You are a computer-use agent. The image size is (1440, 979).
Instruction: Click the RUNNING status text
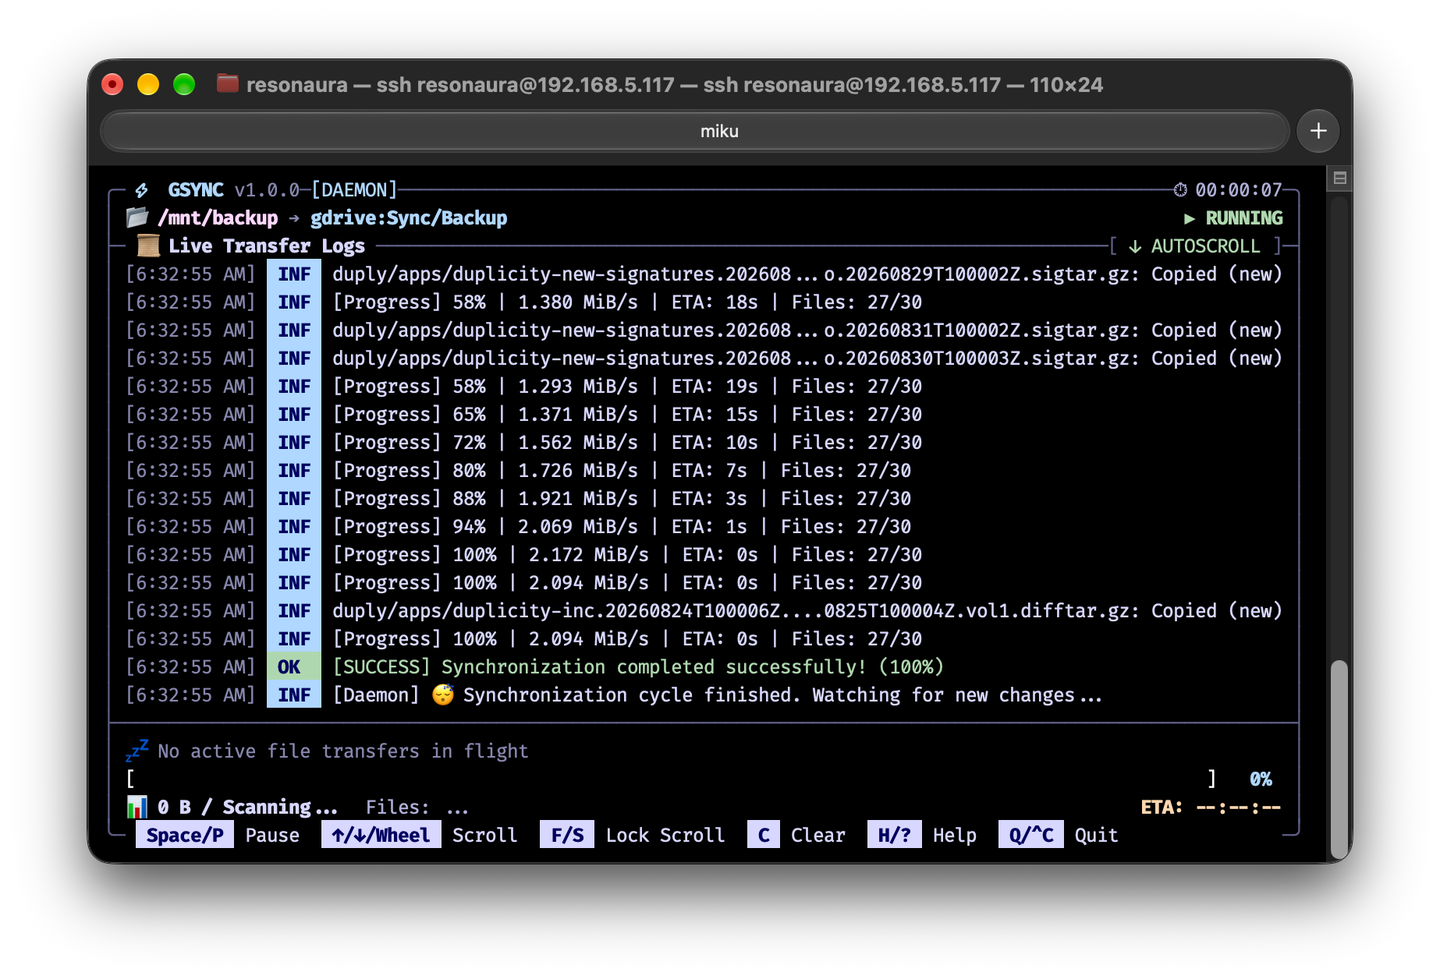1243,218
